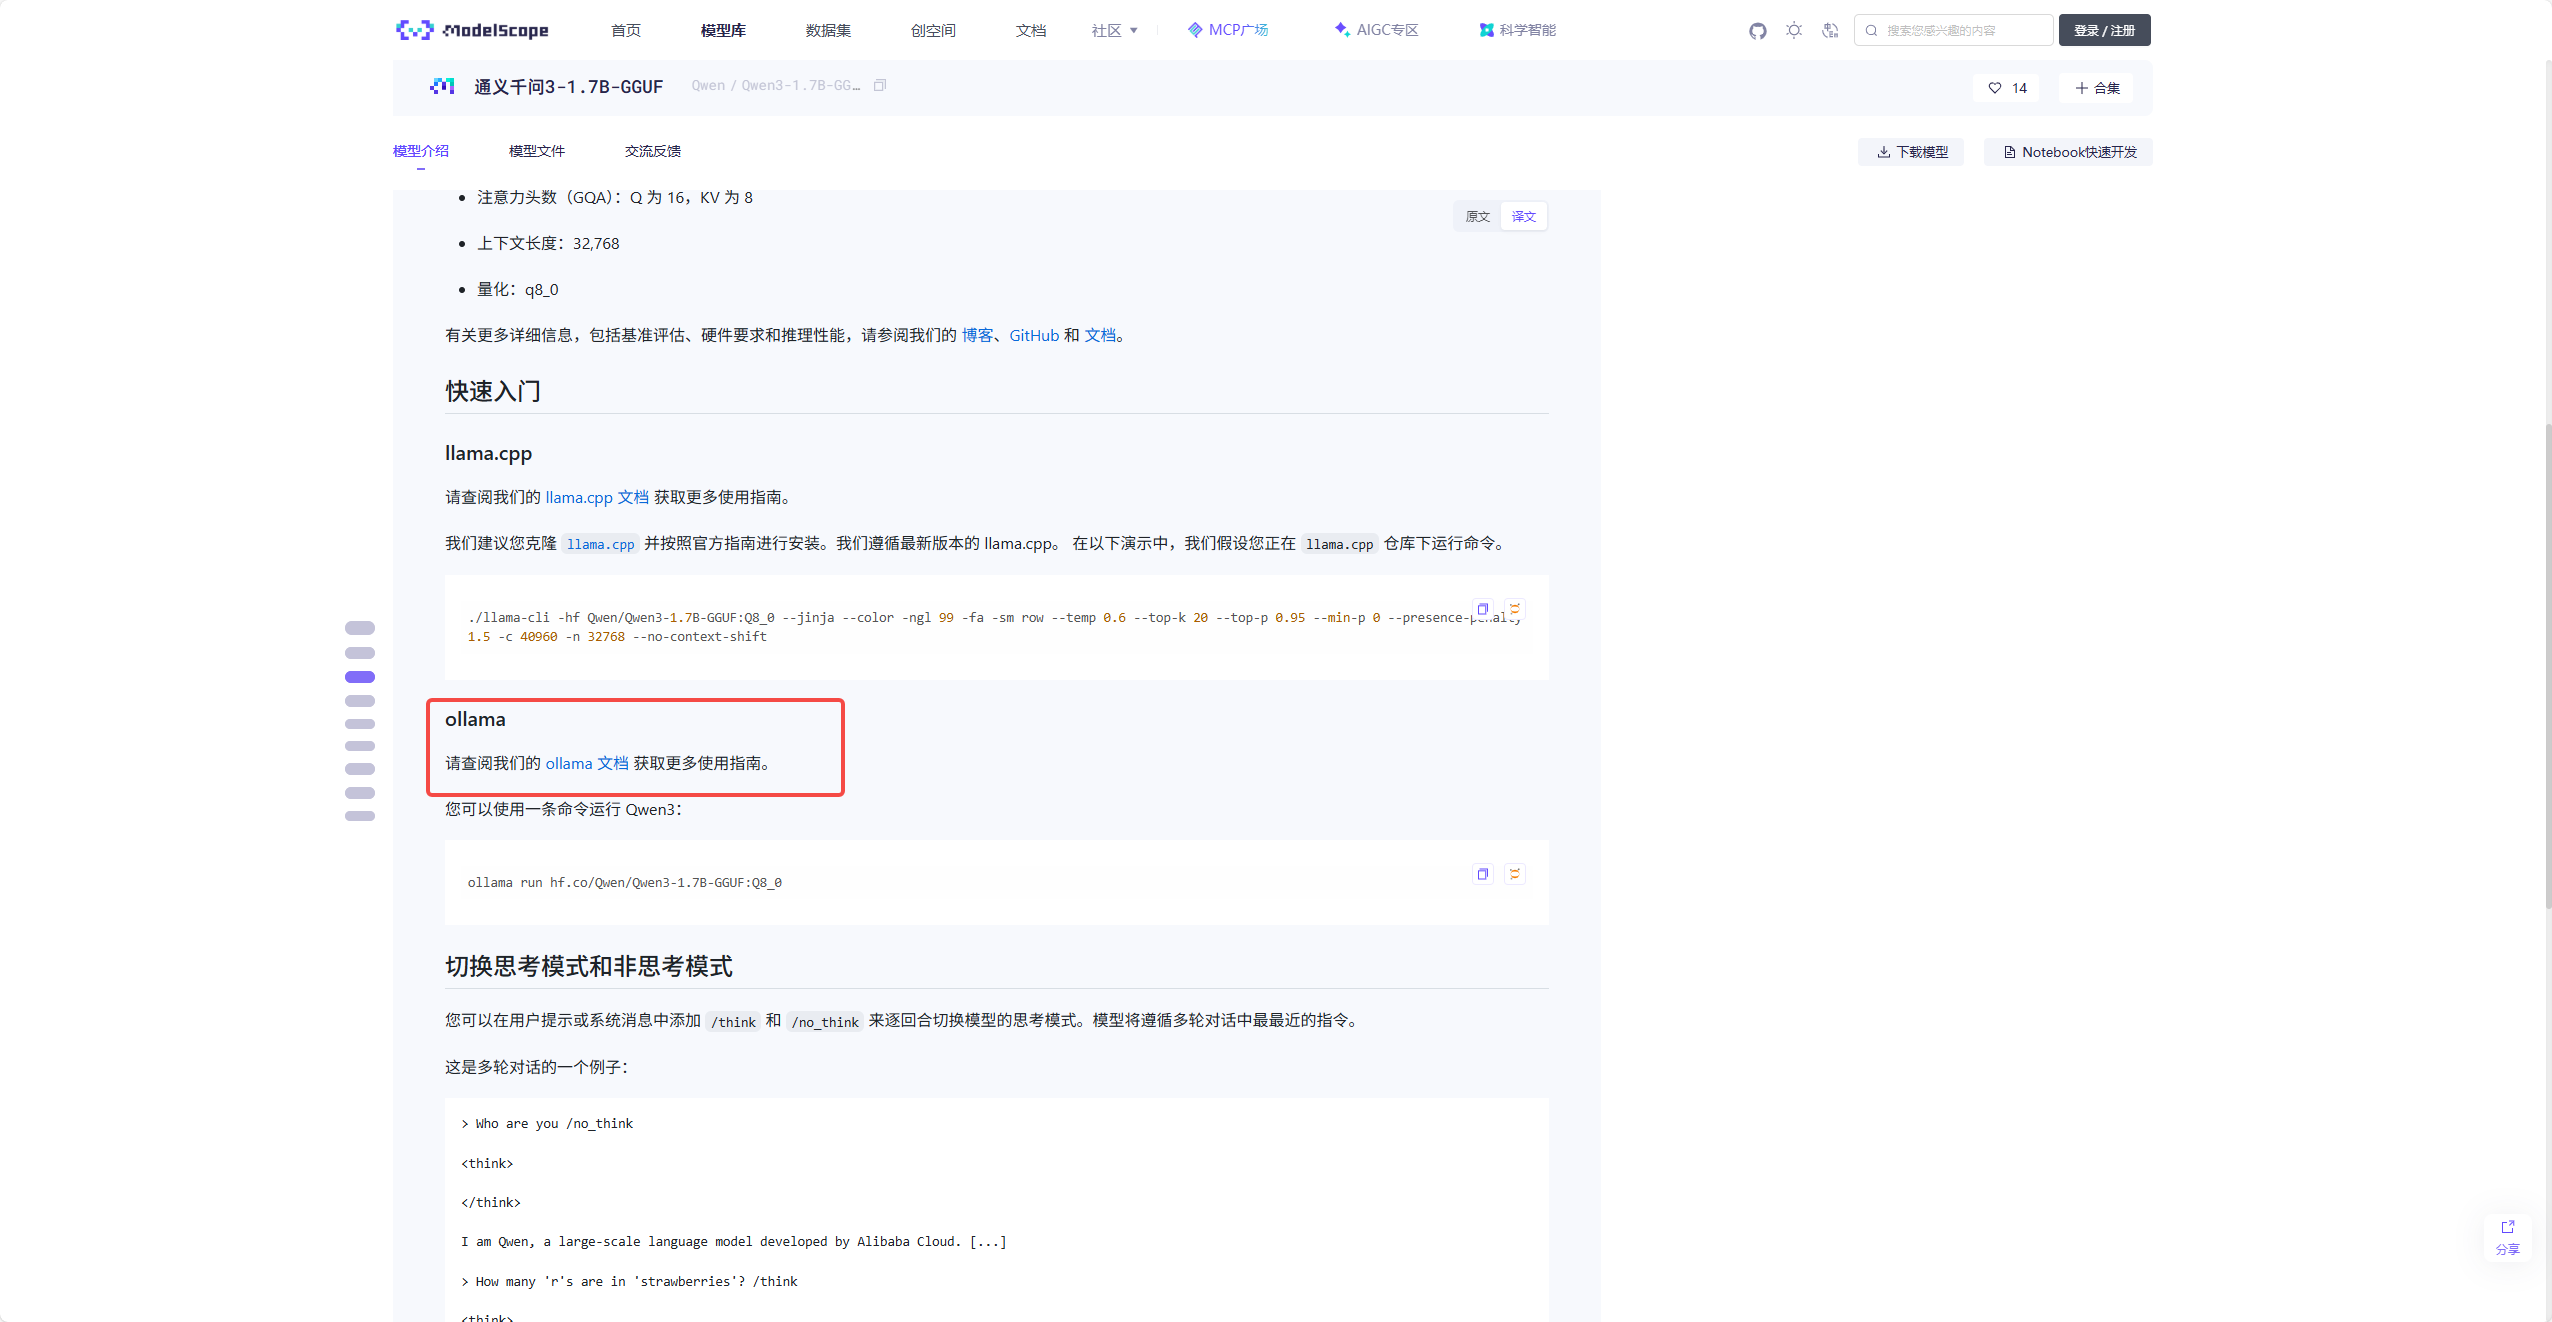Open the 下载模型 download options
This screenshot has width=2552, height=1322.
coord(1911,152)
